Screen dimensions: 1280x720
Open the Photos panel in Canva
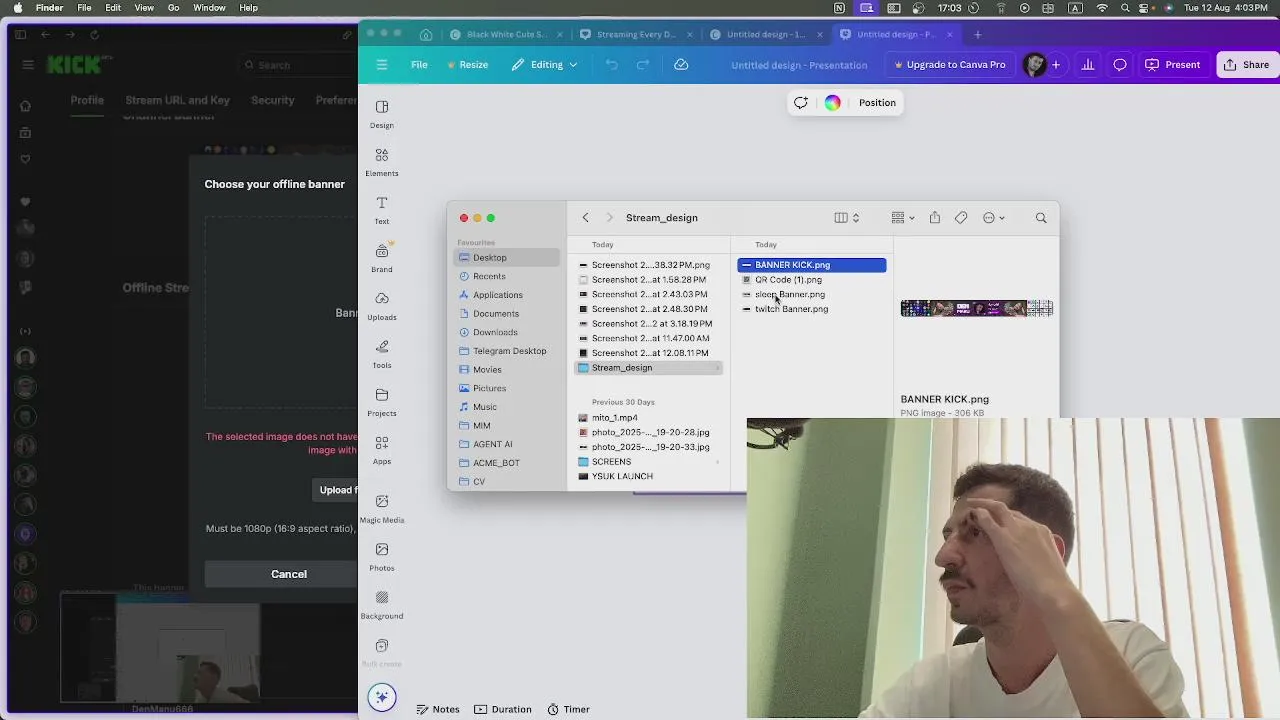pyautogui.click(x=381, y=556)
